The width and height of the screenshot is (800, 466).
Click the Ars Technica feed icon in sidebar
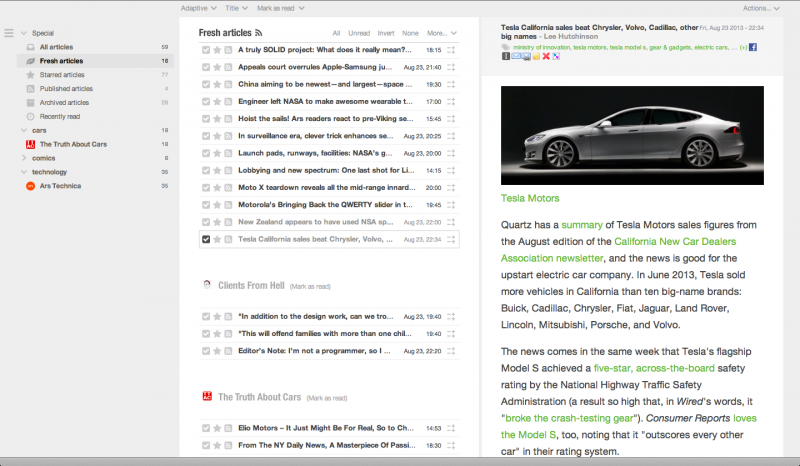pos(30,186)
